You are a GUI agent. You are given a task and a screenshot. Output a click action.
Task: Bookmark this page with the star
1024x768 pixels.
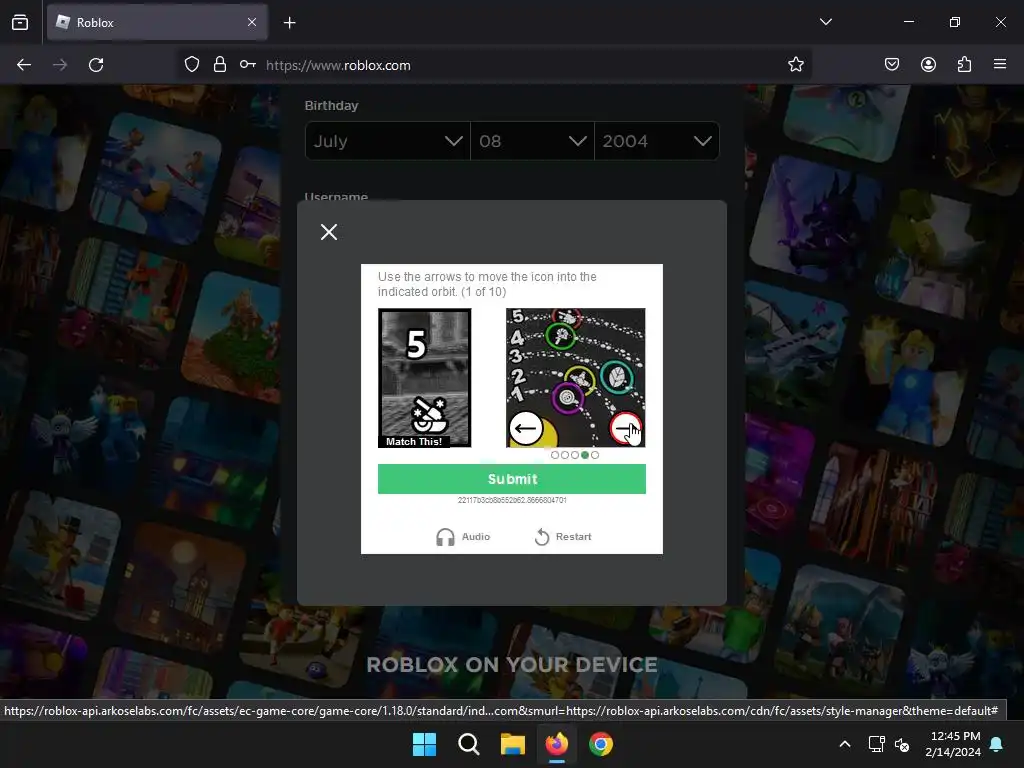point(795,65)
